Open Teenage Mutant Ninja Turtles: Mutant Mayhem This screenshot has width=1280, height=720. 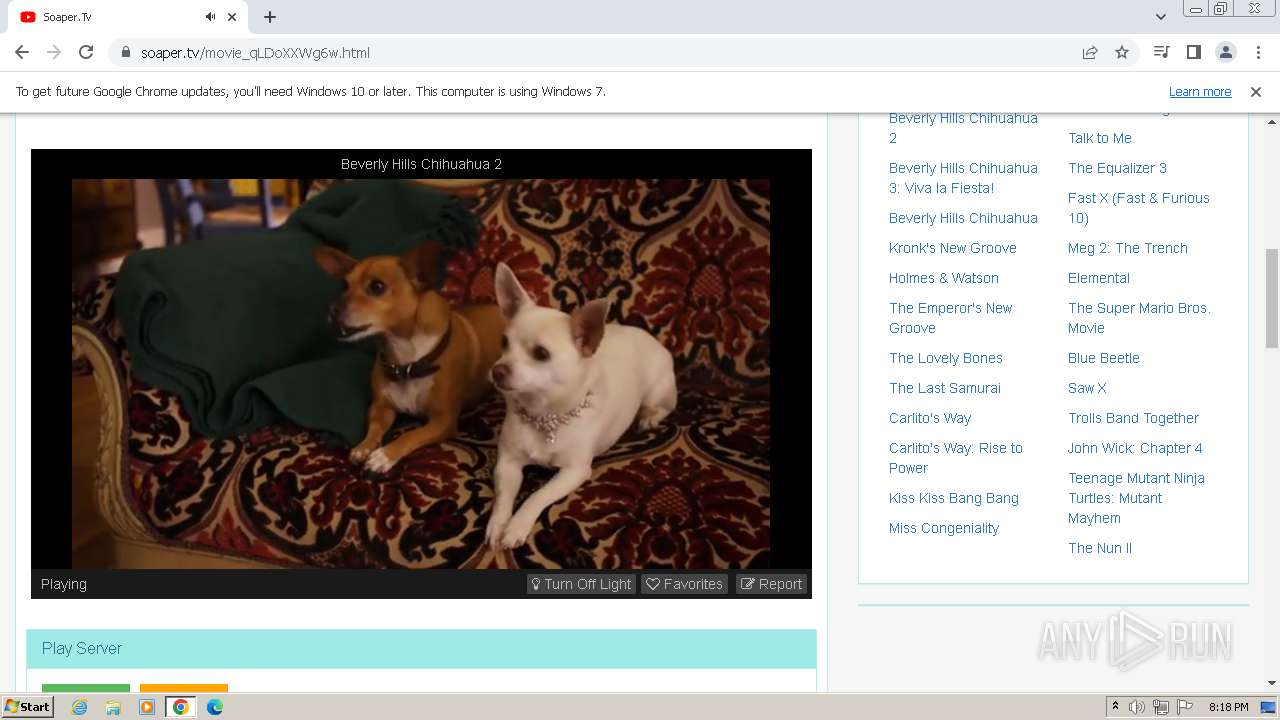pos(1136,498)
